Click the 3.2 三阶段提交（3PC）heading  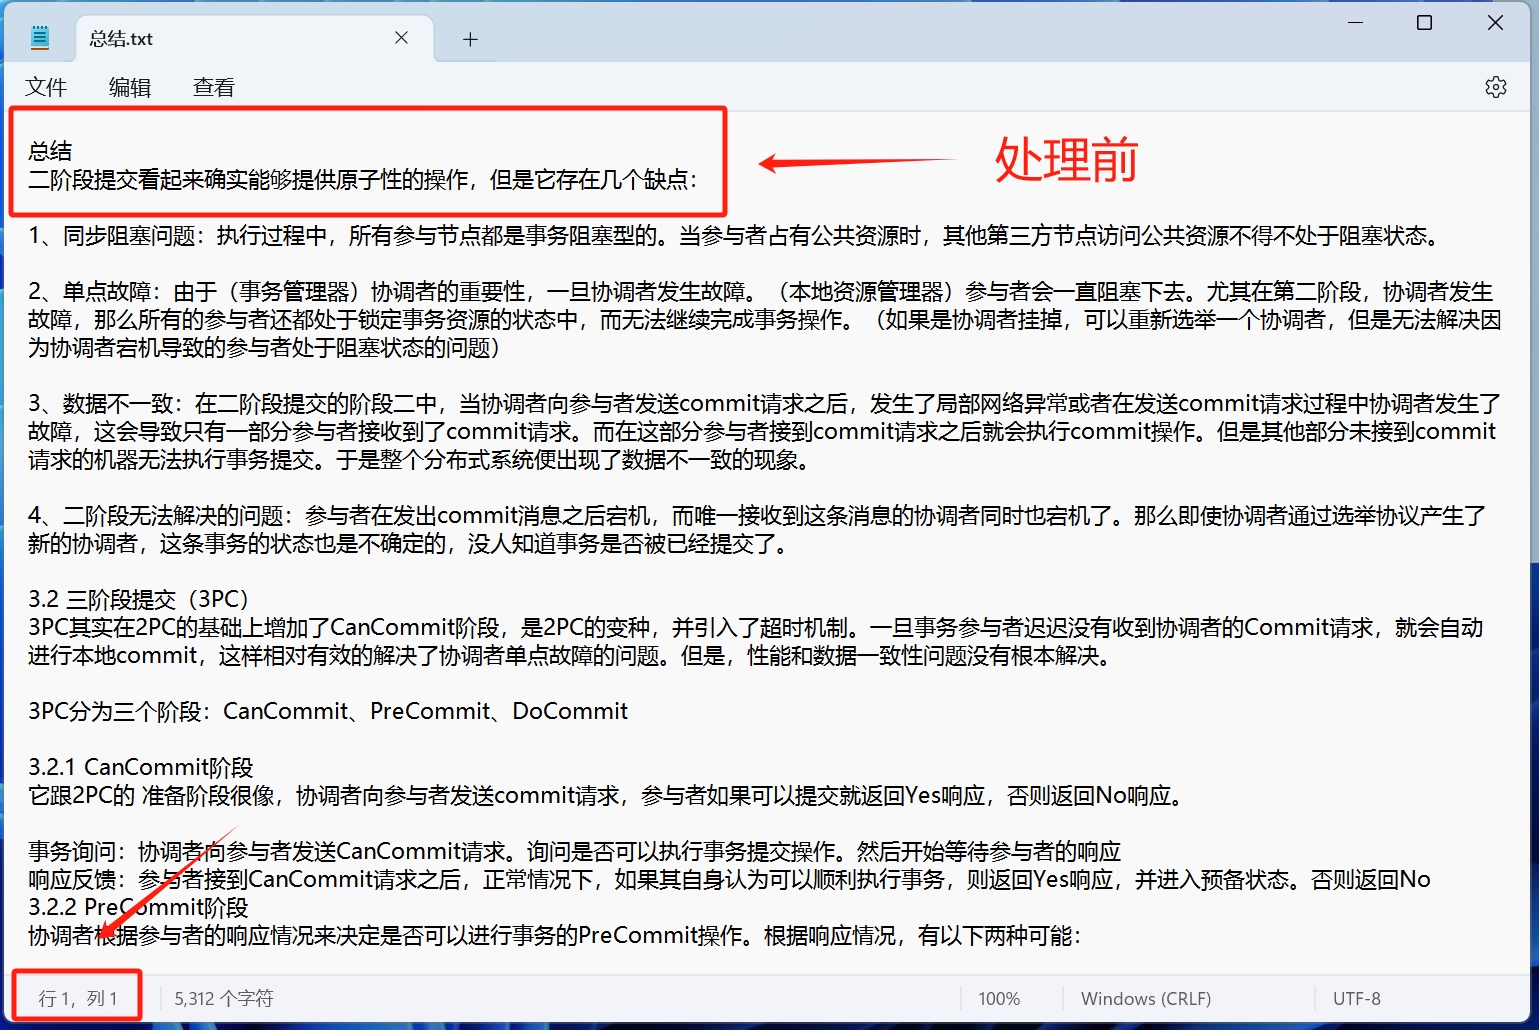click(x=135, y=598)
